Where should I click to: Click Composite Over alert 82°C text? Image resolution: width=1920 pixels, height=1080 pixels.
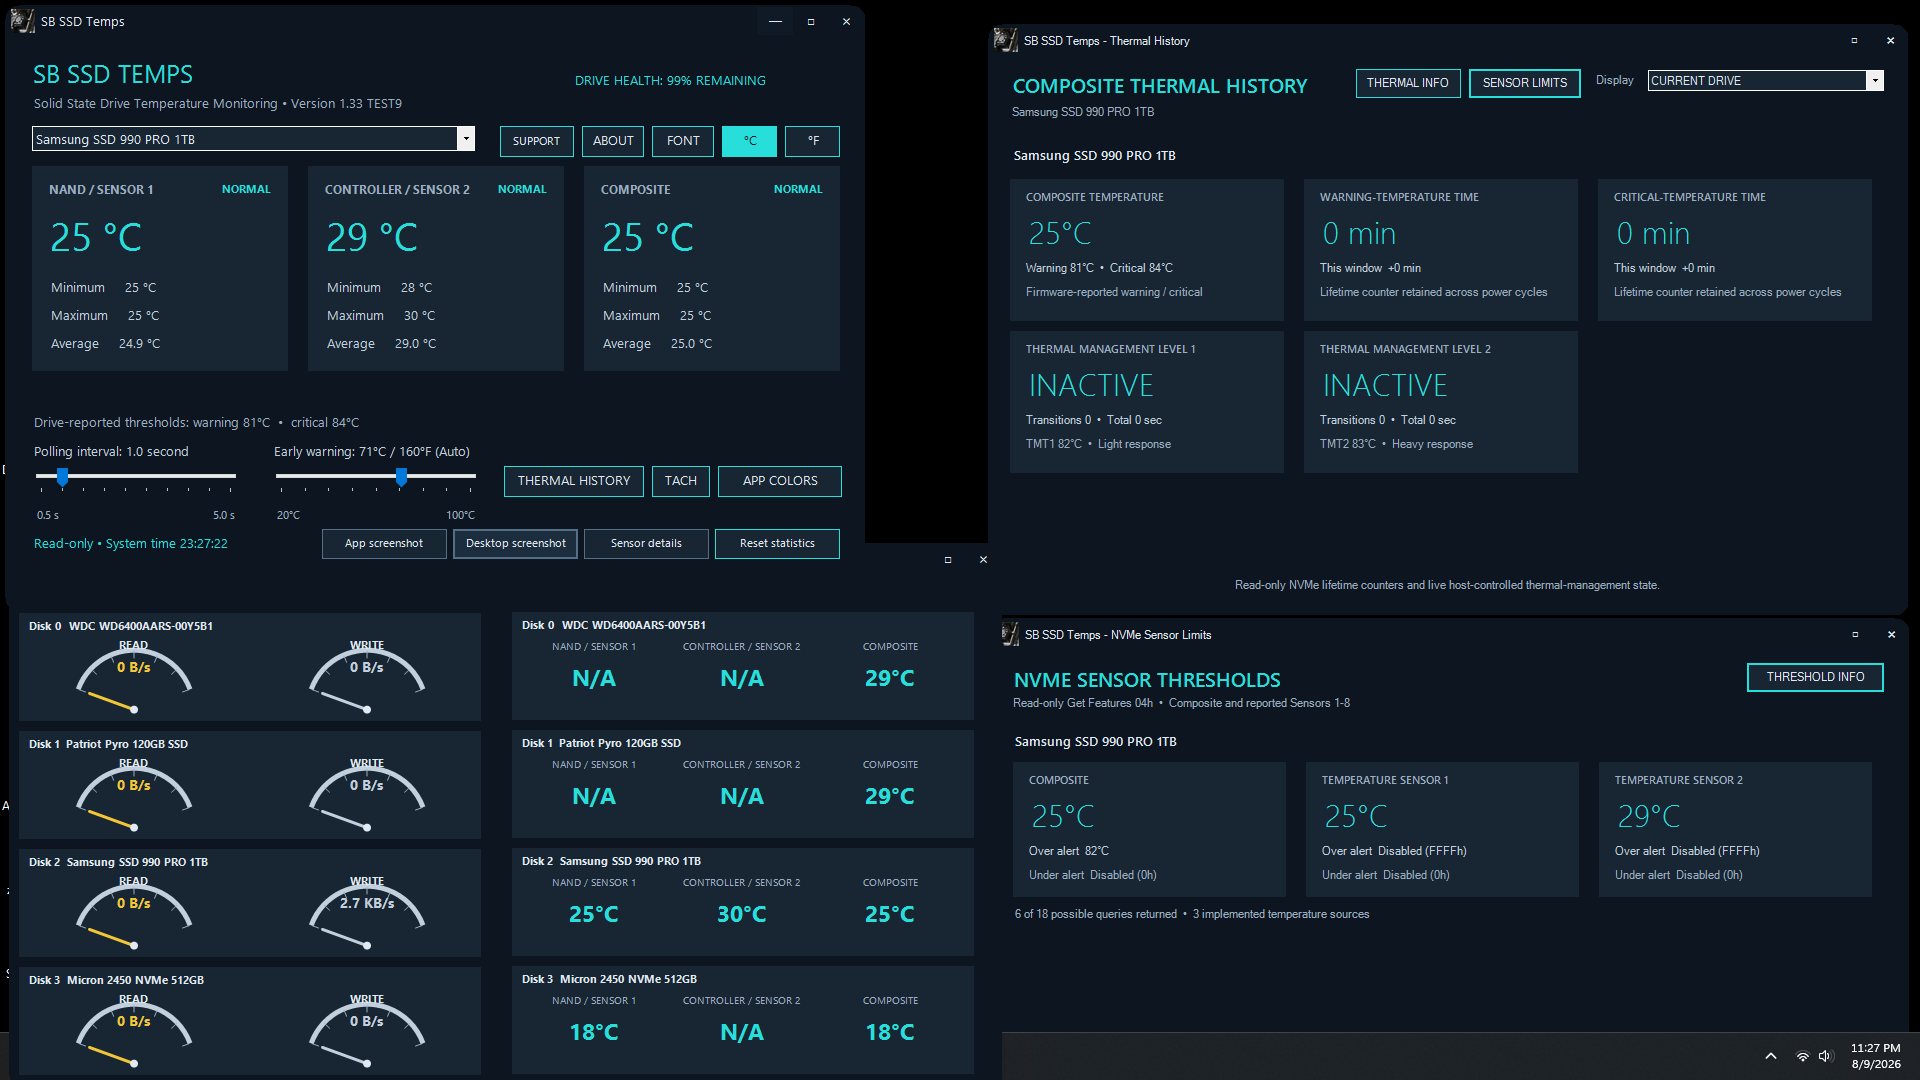1069,851
